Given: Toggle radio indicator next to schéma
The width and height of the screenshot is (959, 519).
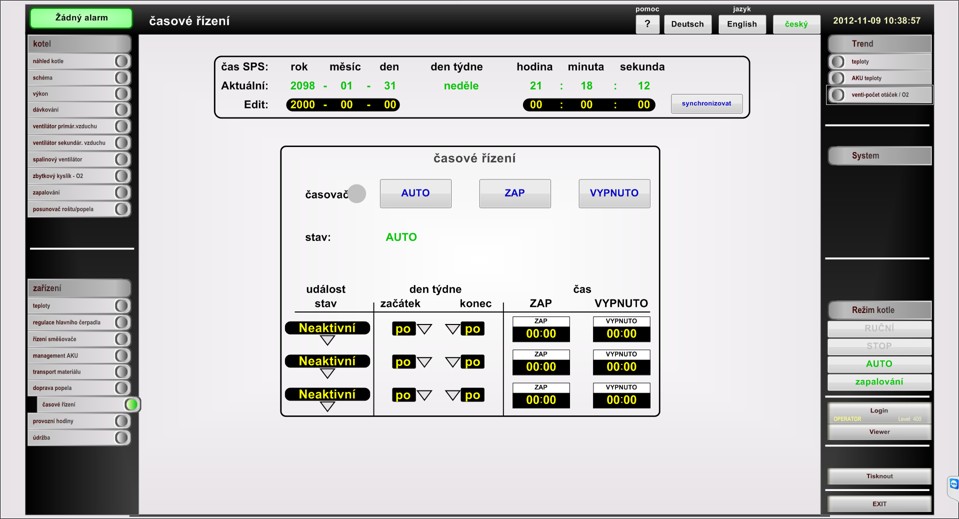Looking at the screenshot, I should (122, 78).
